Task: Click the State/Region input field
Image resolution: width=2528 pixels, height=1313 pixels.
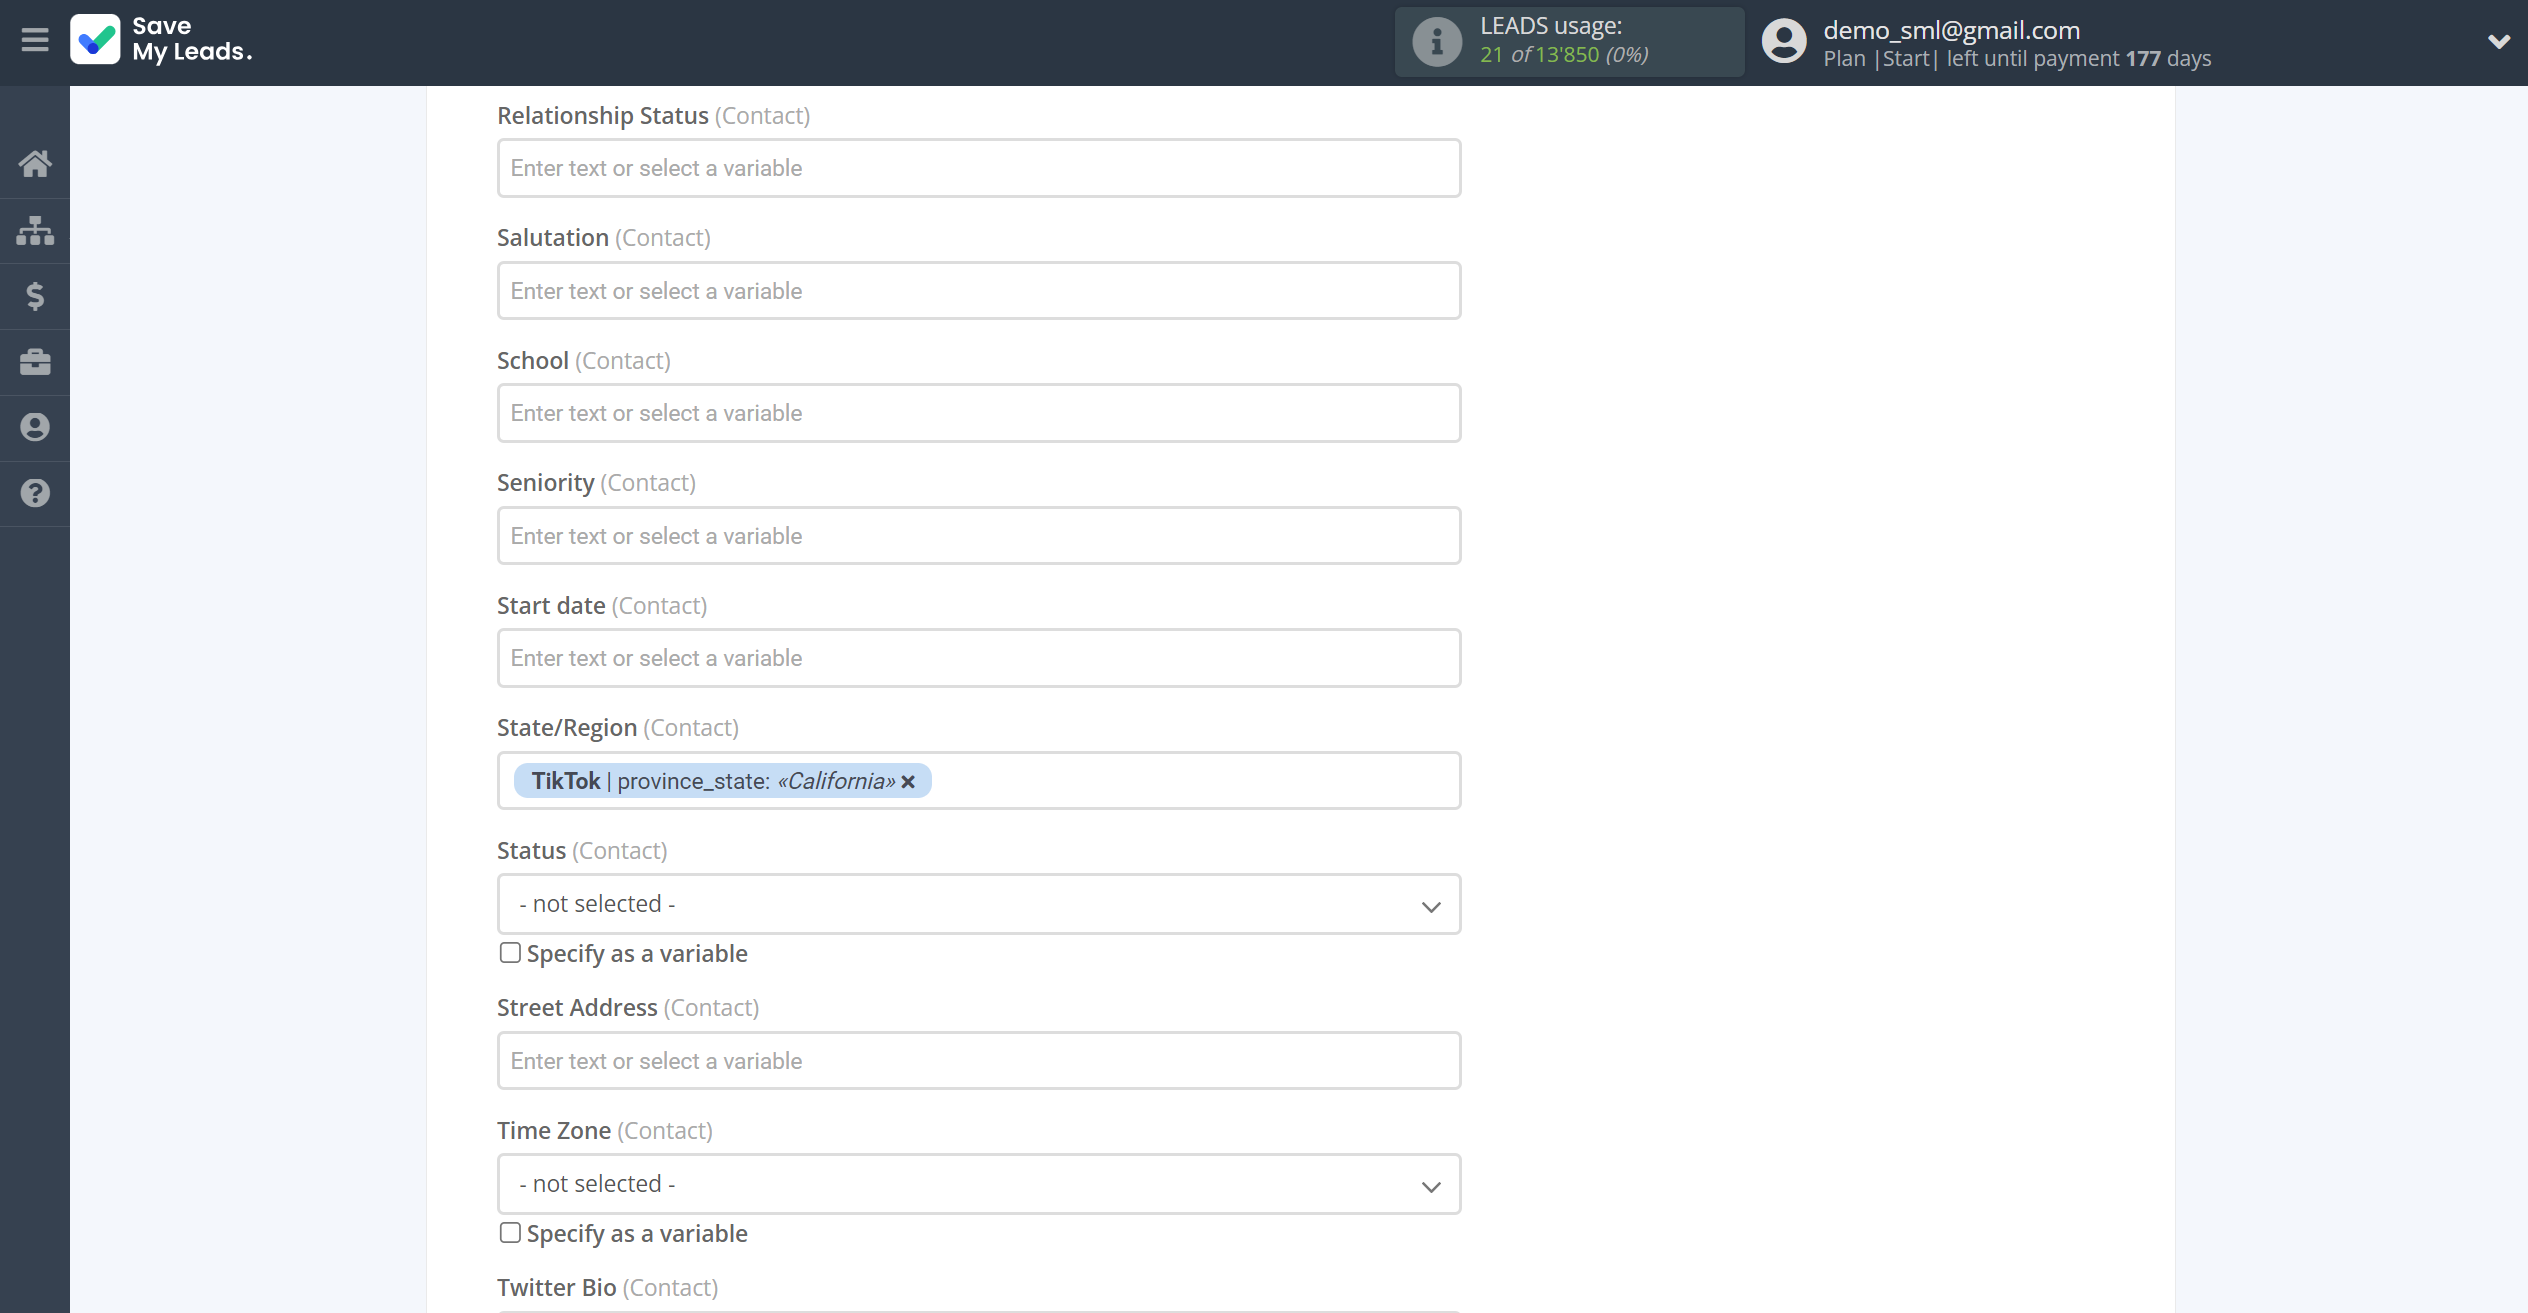Action: [x=978, y=779]
